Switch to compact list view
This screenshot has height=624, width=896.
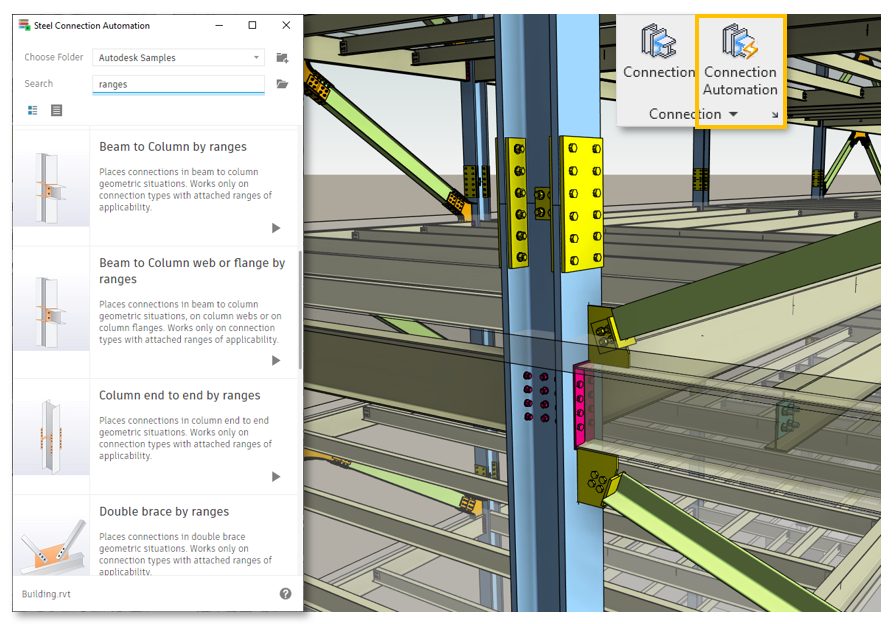(57, 110)
